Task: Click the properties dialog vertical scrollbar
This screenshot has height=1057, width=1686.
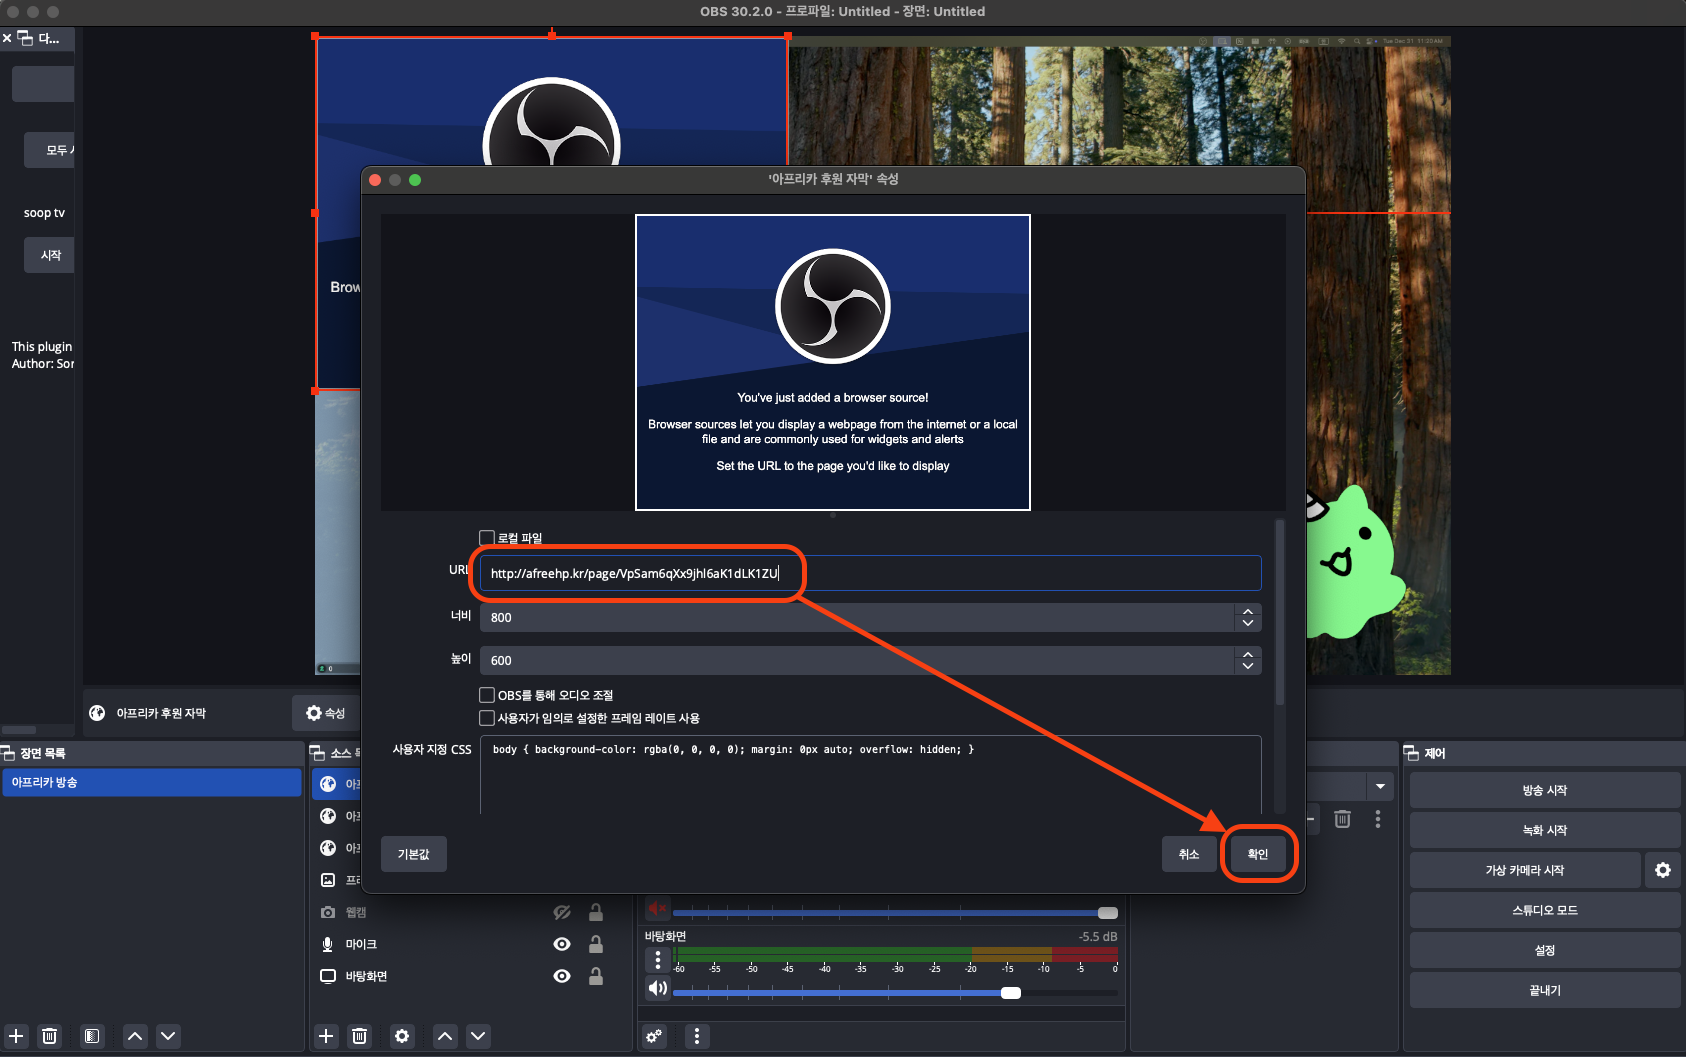Action: [1279, 612]
